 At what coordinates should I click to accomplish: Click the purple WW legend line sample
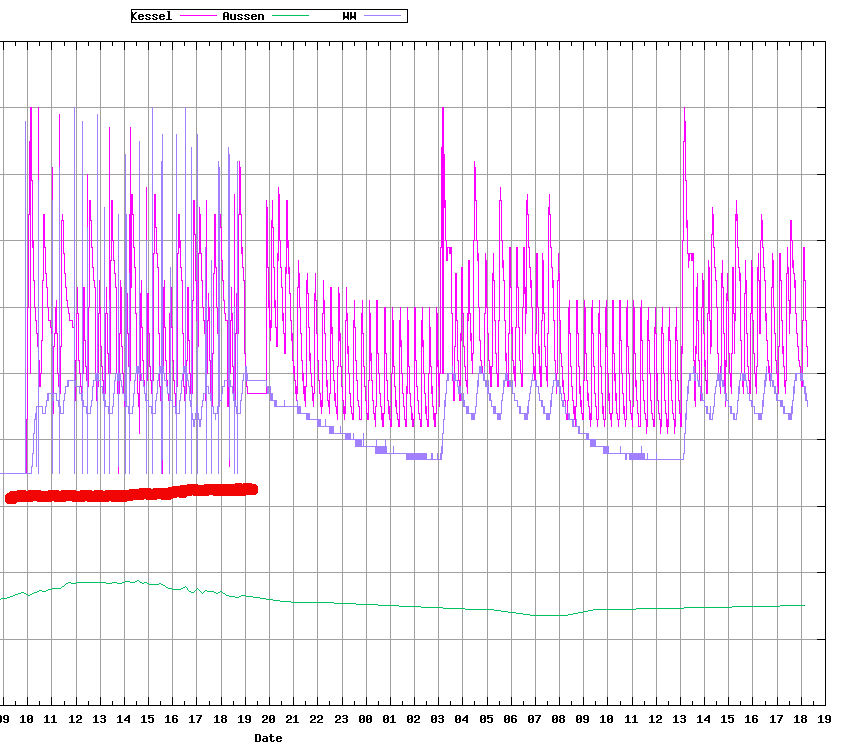(382, 16)
